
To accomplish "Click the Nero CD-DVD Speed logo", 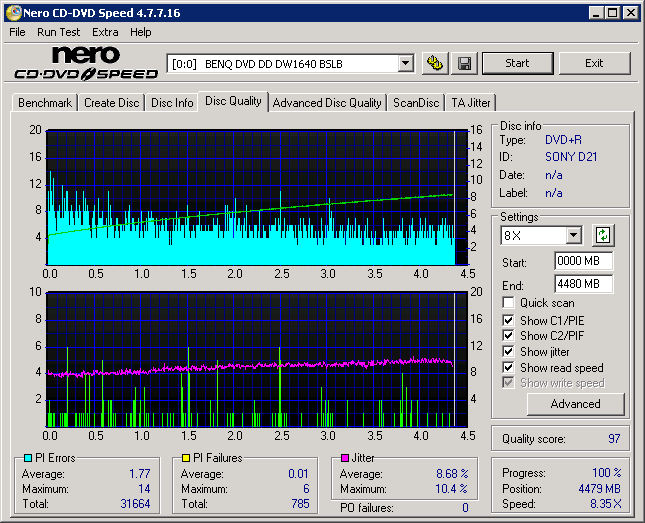I will (x=85, y=63).
